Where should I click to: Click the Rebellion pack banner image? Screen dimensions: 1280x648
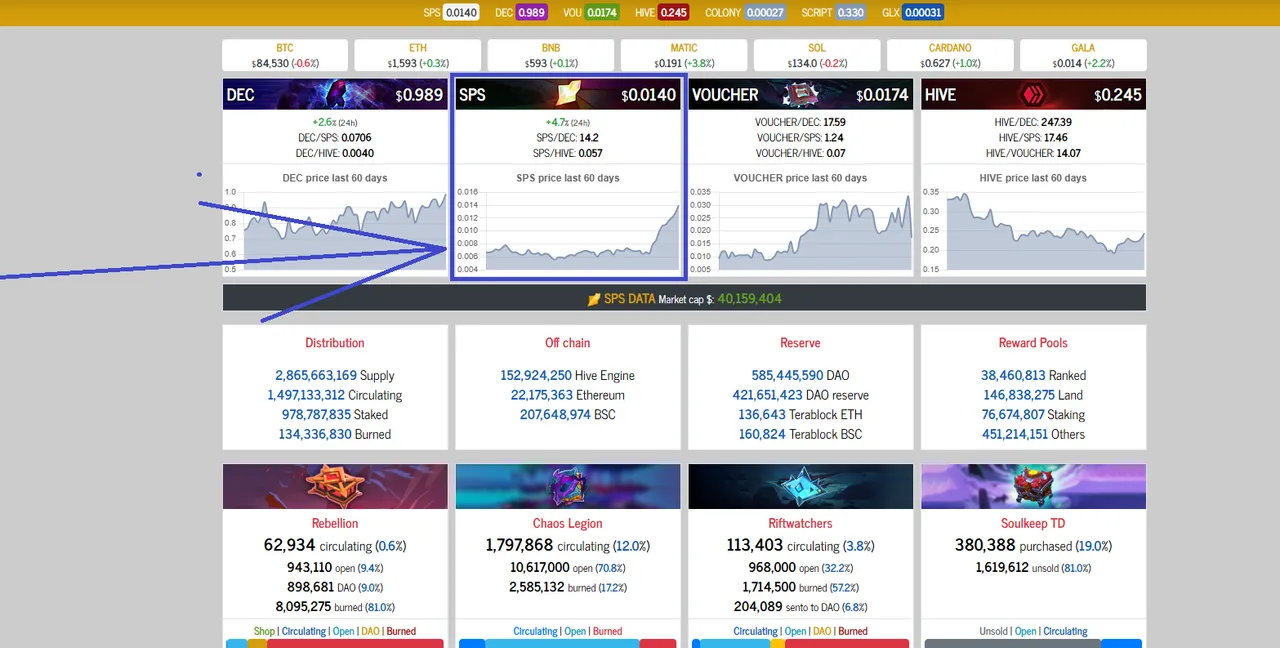(x=335, y=486)
